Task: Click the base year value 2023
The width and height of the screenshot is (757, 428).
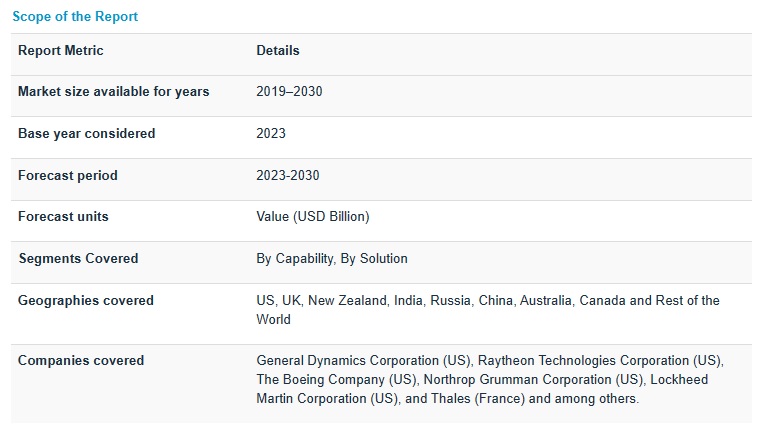Action: (271, 134)
